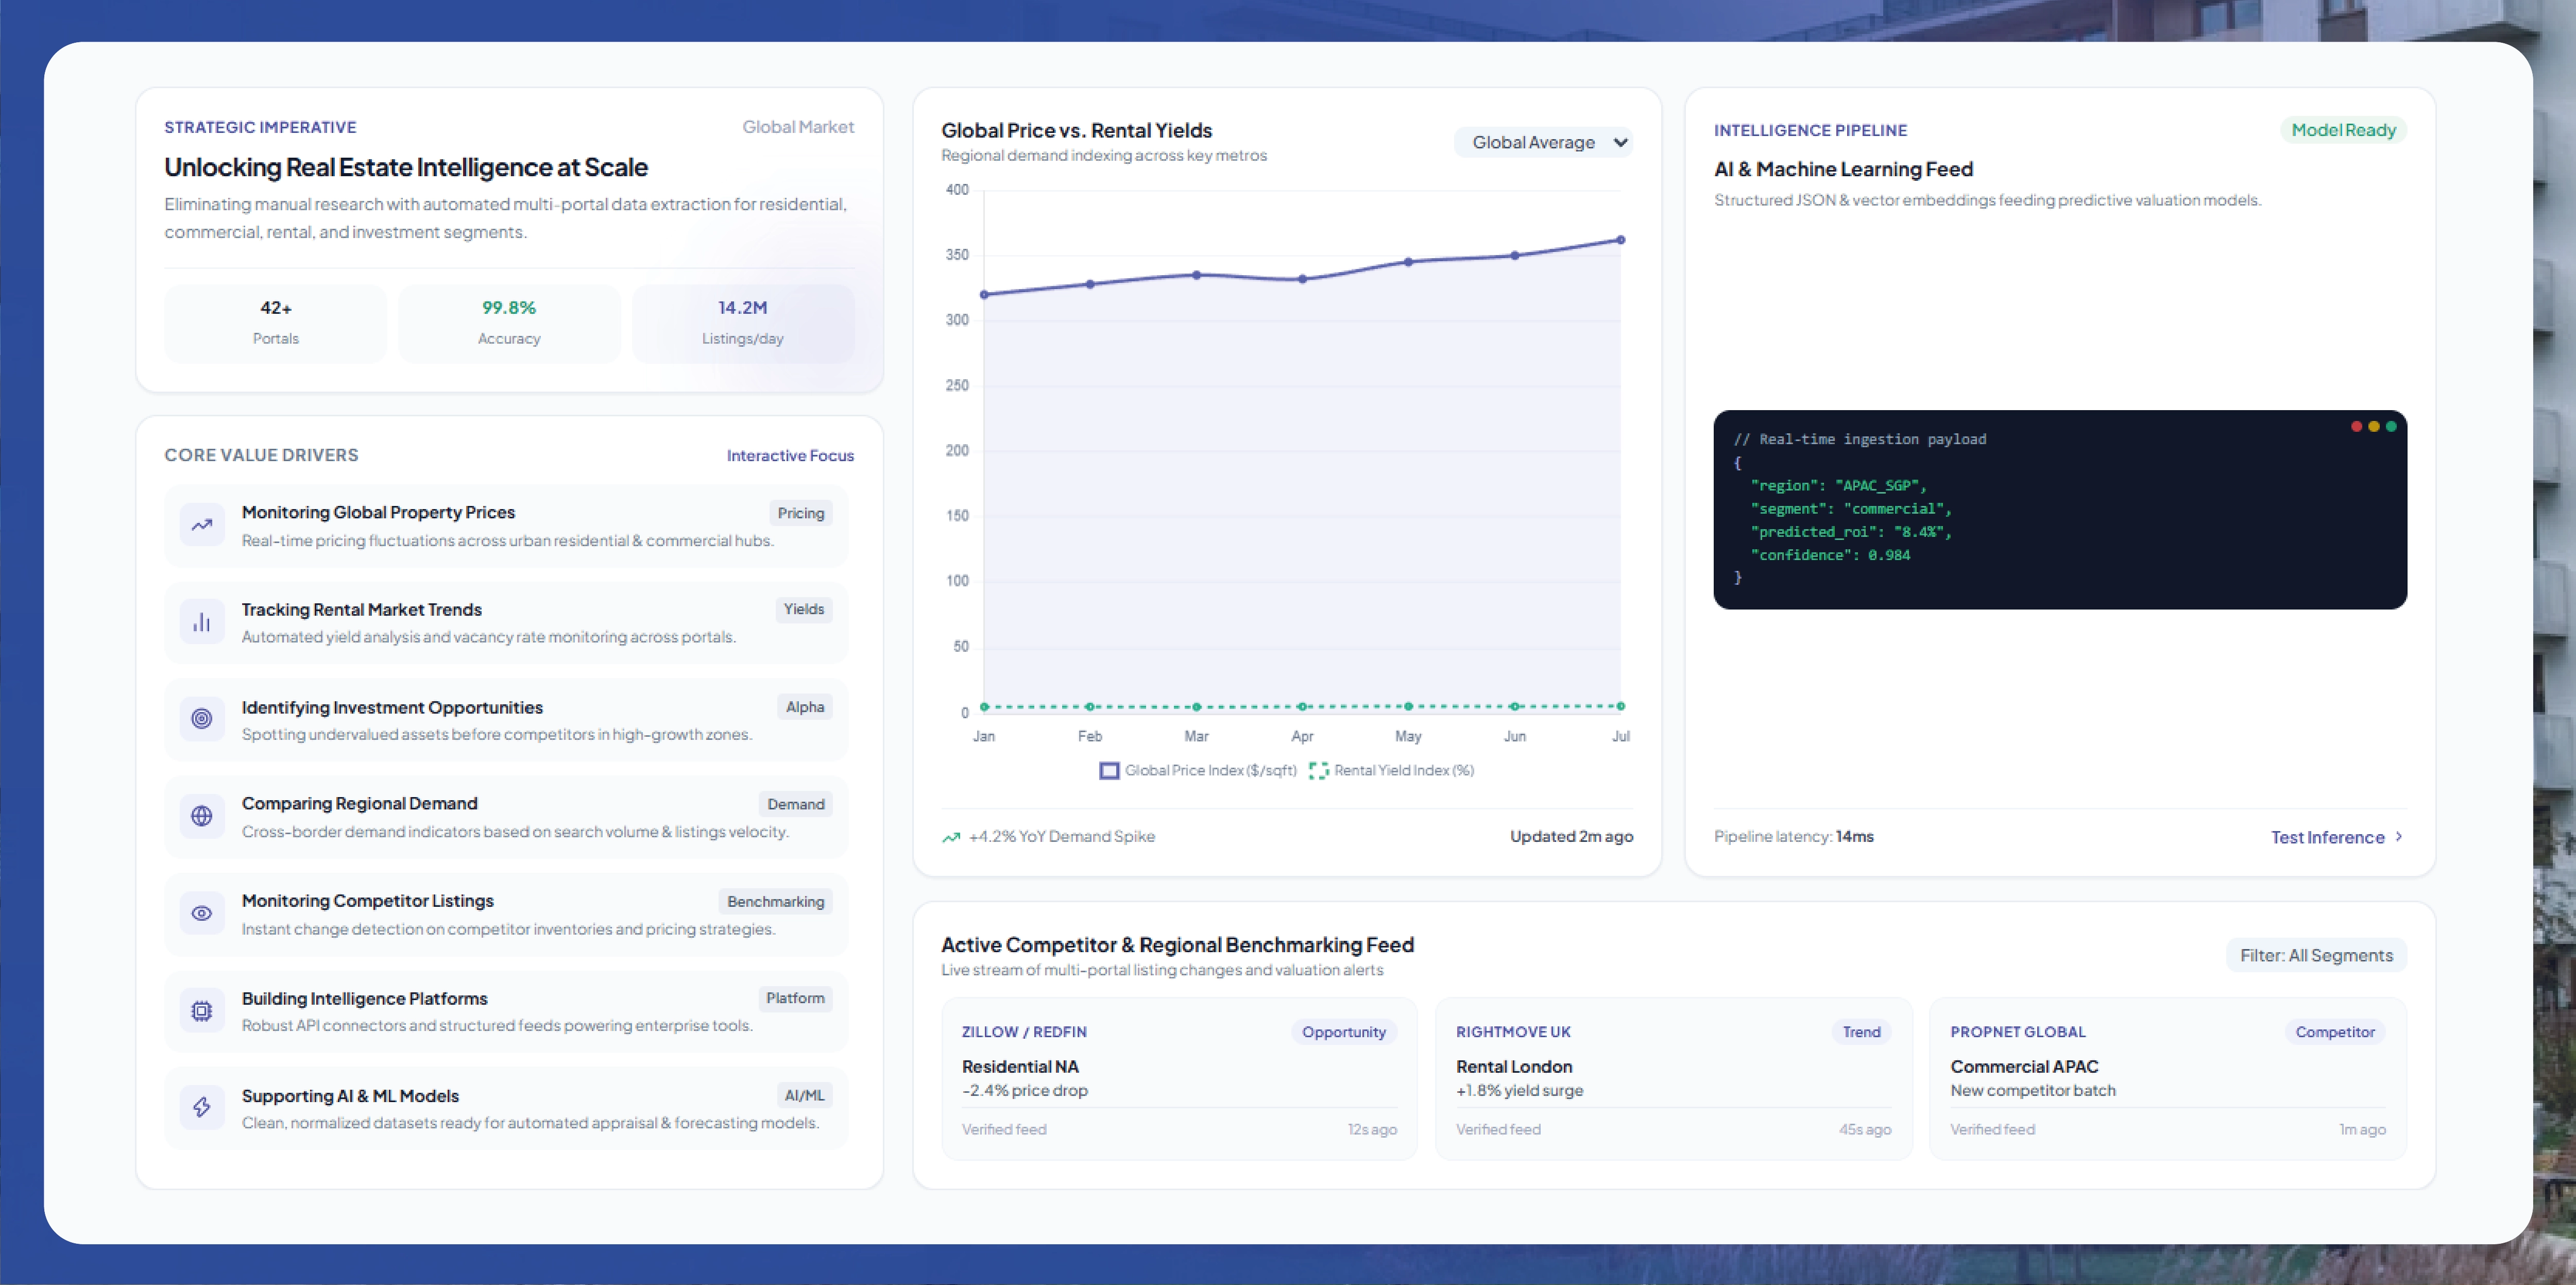Select the Demand tag
Viewport: 2576px width, 1285px height.
(x=796, y=804)
